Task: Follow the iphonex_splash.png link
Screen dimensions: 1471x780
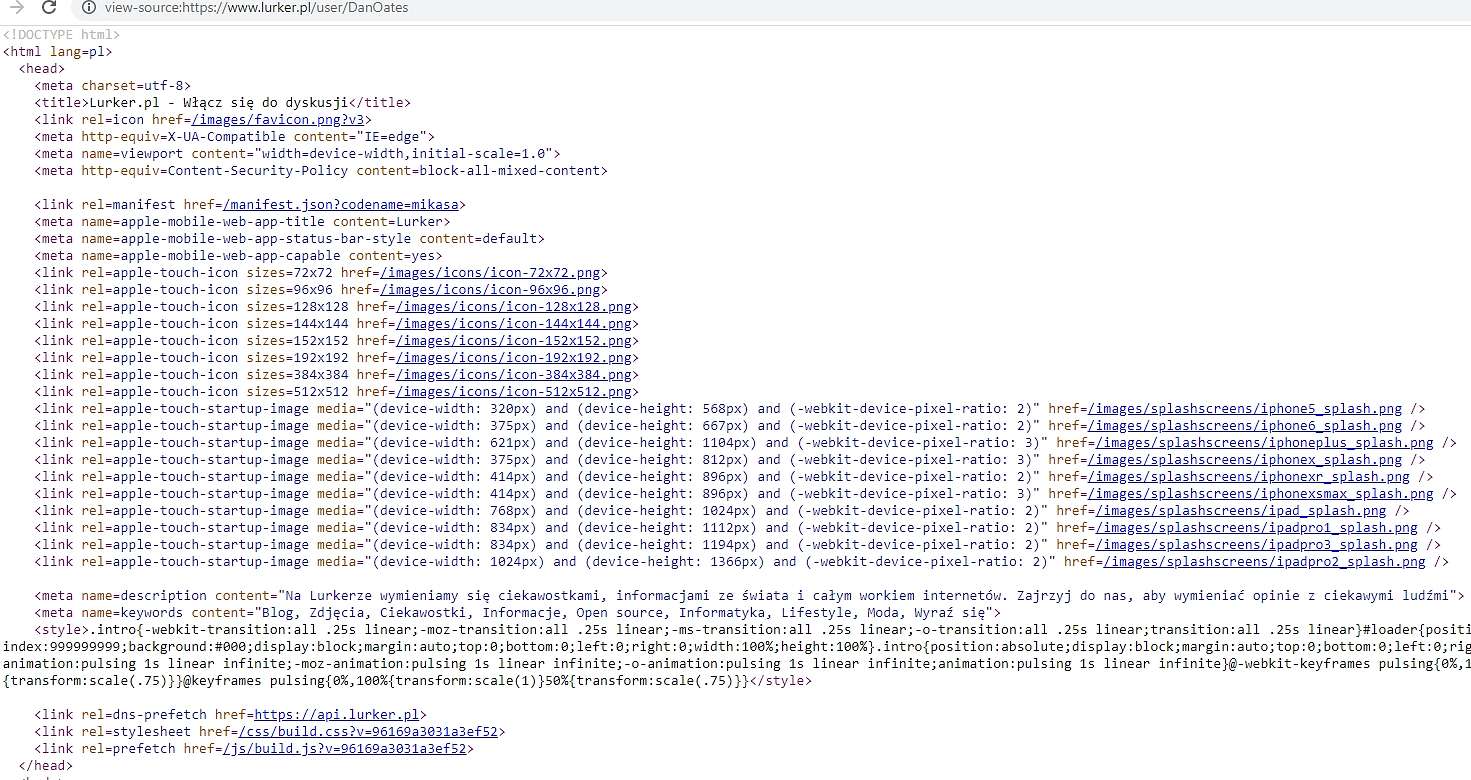Action: click(x=1245, y=459)
